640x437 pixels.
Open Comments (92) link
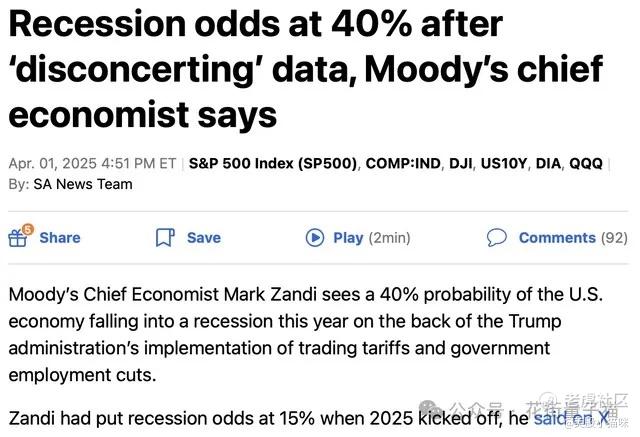pyautogui.click(x=573, y=238)
